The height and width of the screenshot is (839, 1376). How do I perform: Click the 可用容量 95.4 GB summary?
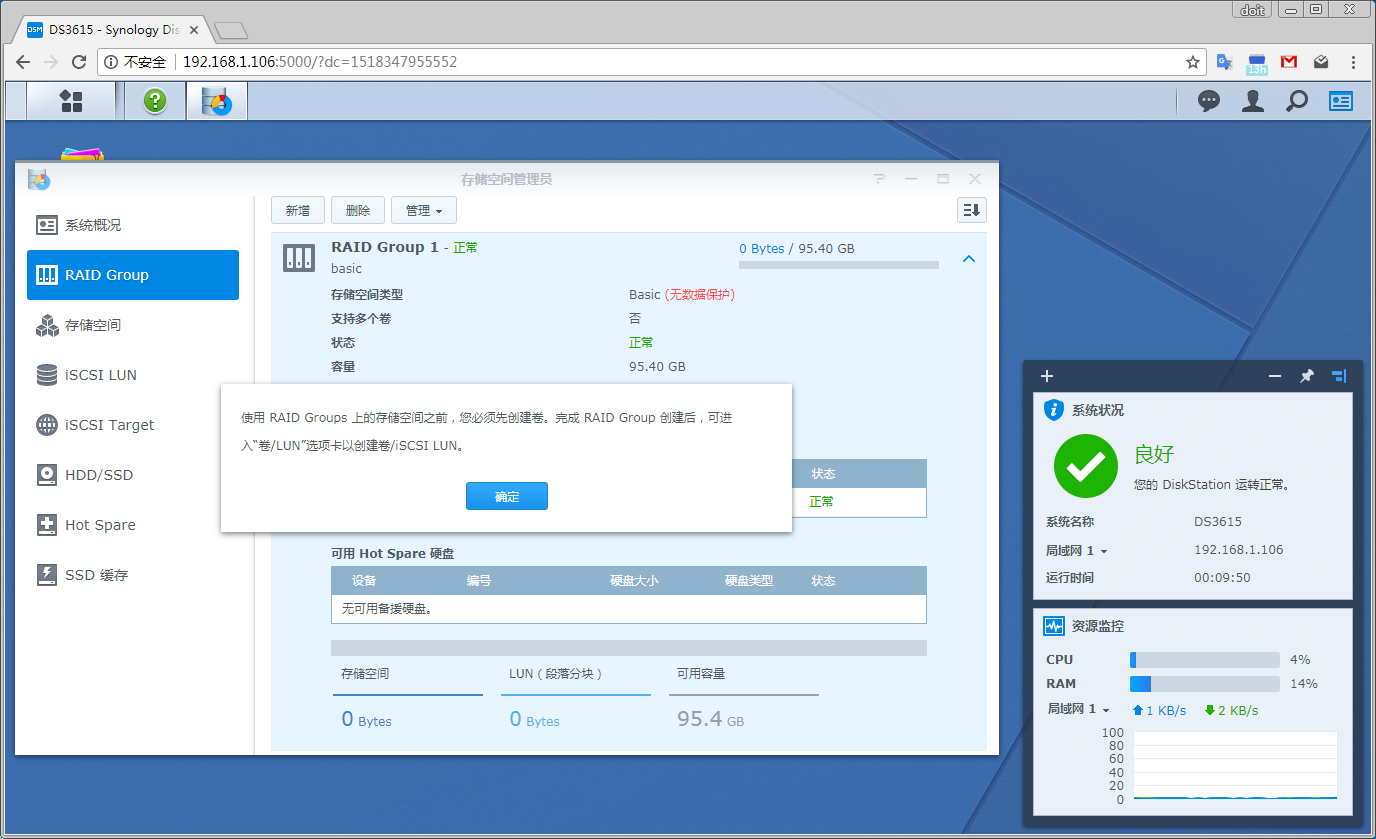coord(744,698)
